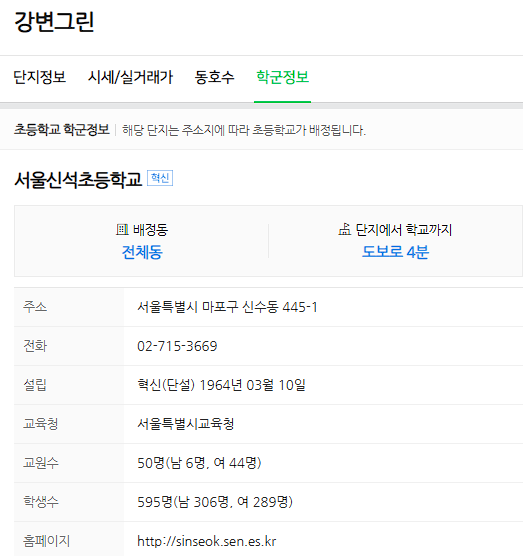This screenshot has width=523, height=556.
Task: Click the student count 595명(남 306명, 여 289명)
Action: 215,502
